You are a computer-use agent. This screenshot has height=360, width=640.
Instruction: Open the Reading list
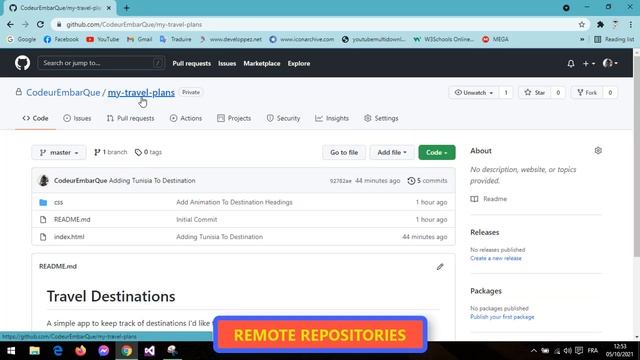(x=614, y=39)
